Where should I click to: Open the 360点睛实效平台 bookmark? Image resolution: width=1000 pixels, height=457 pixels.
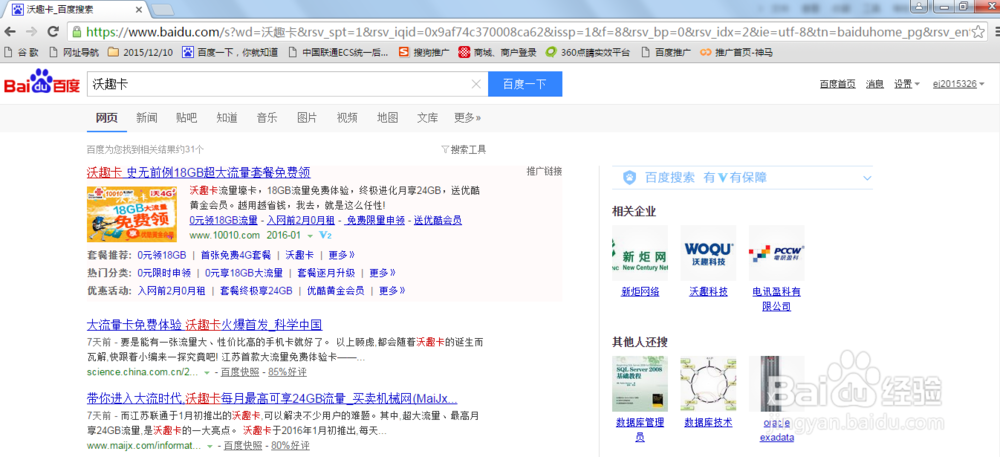(x=587, y=52)
